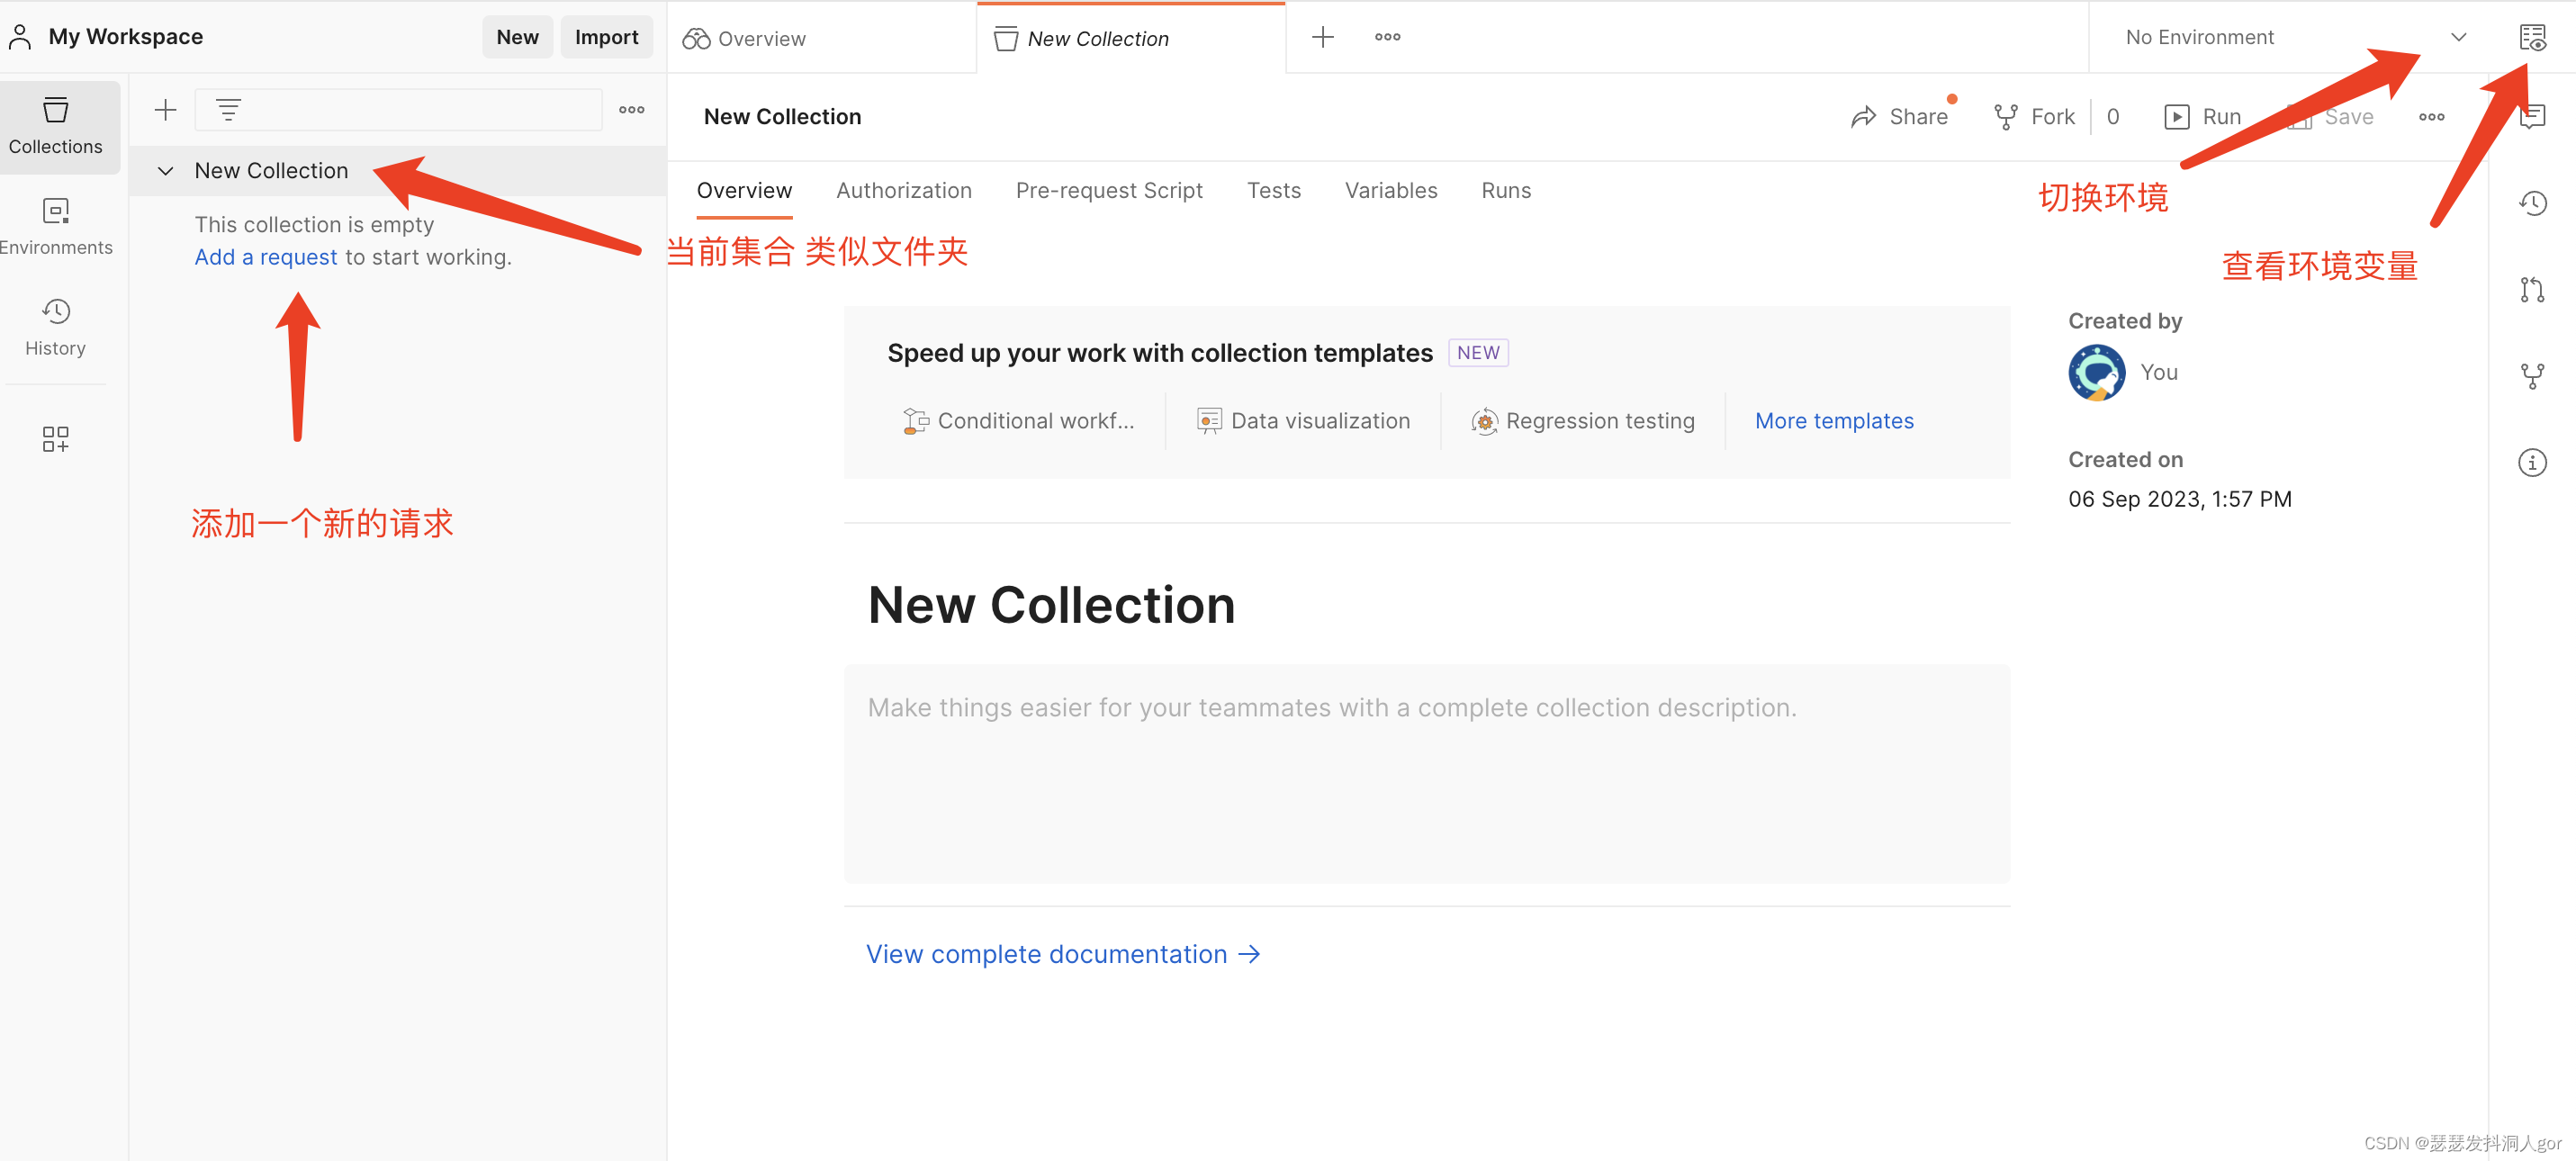Open the tab bar three-dot options menu
The height and width of the screenshot is (1161, 2576).
(x=1387, y=37)
